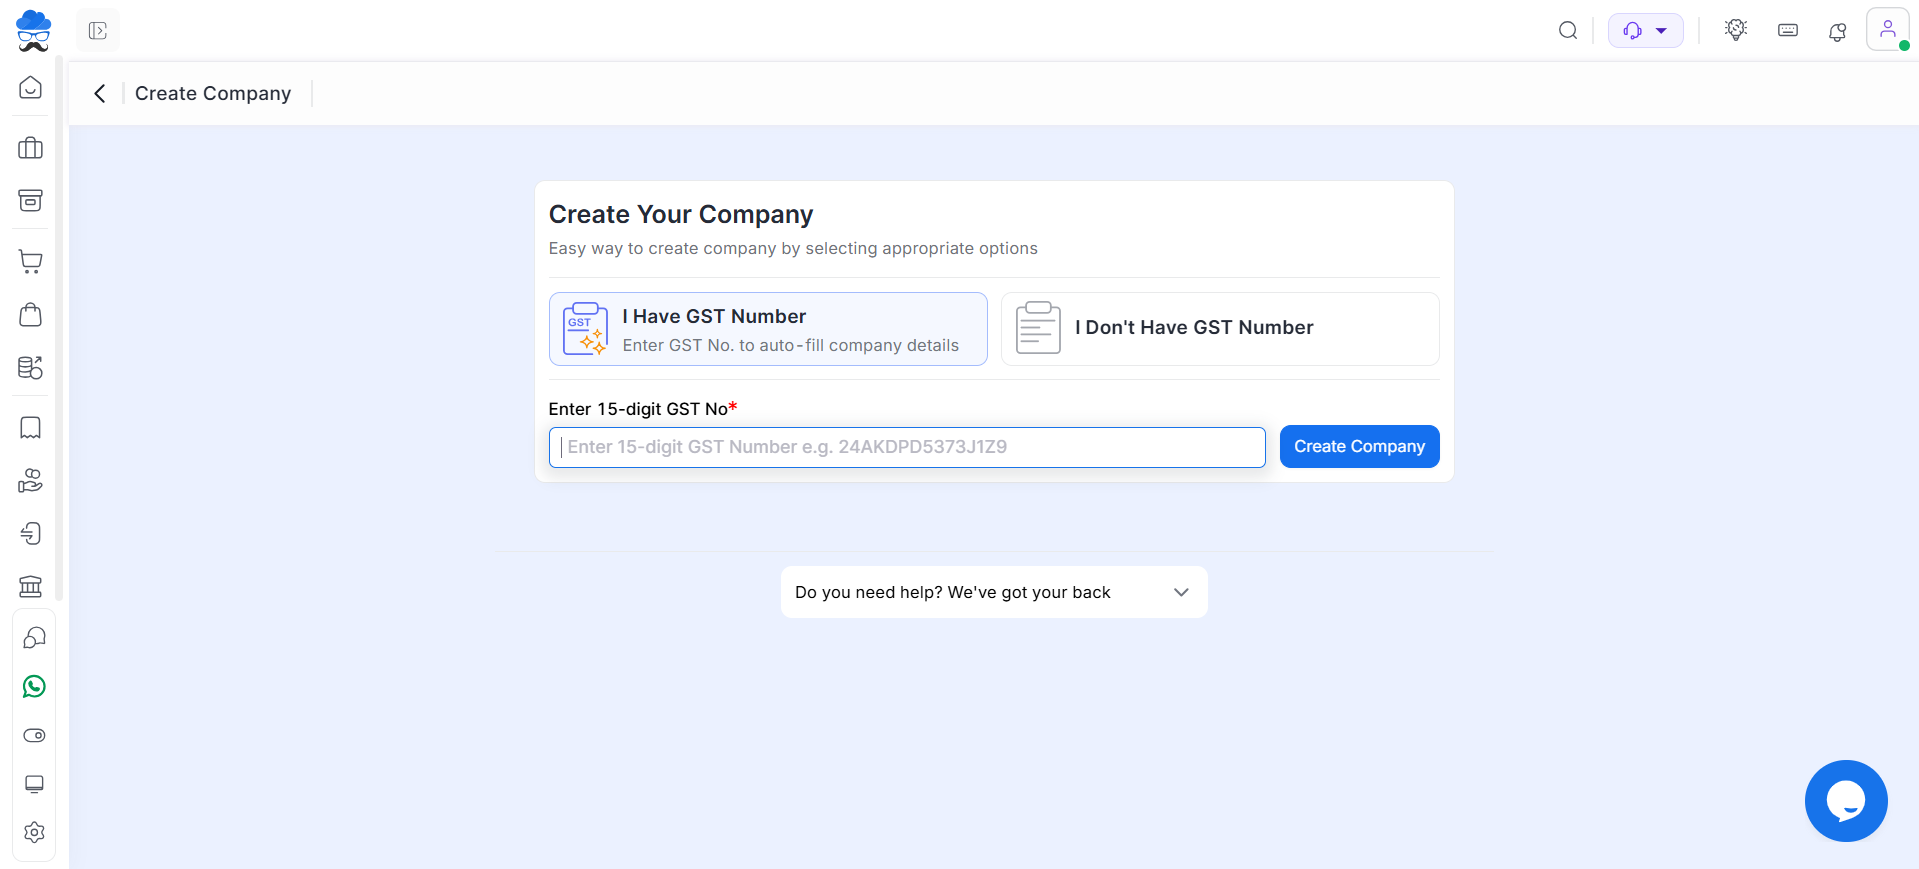
Task: Open the user profile avatar
Action: (x=1887, y=30)
